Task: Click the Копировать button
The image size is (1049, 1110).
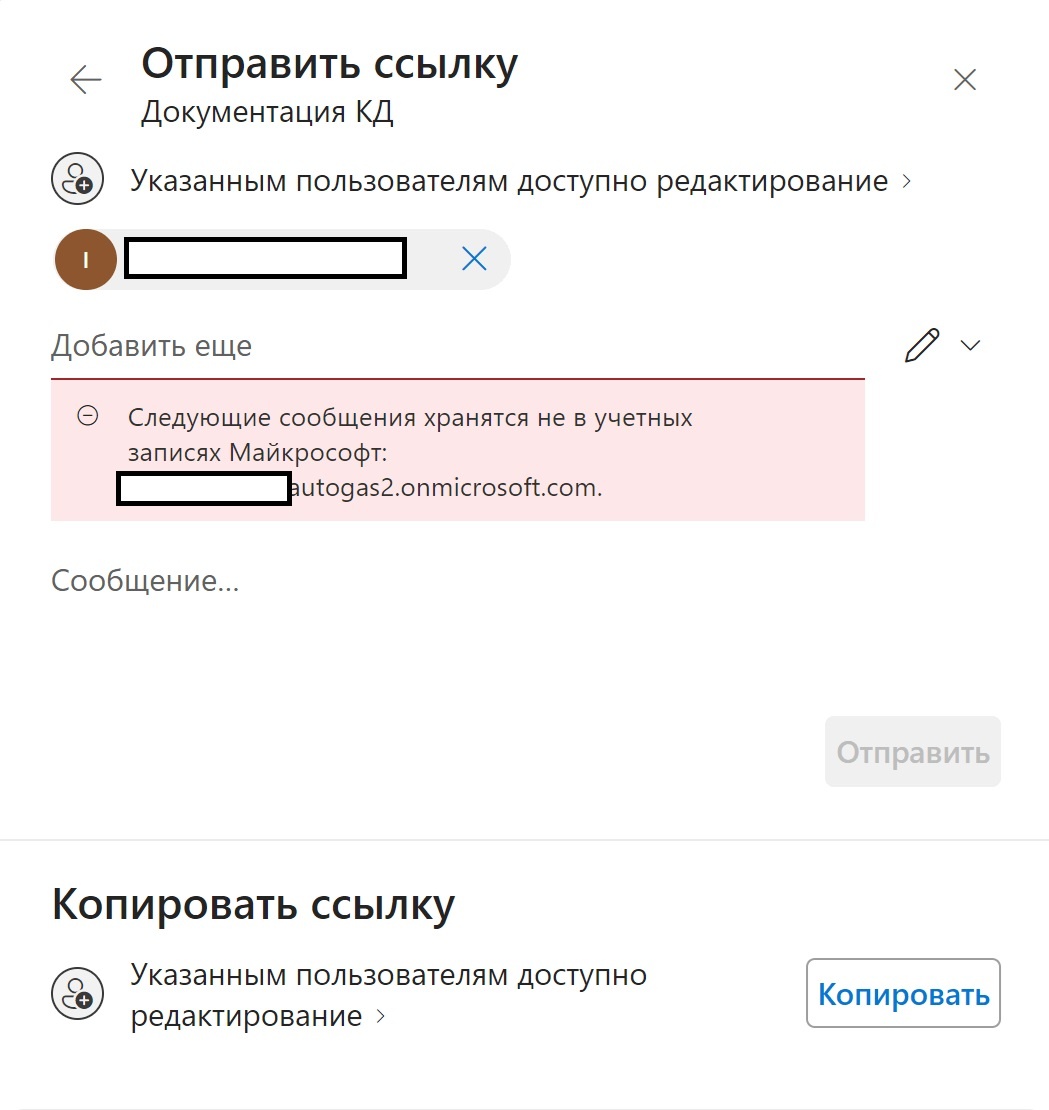Action: tap(903, 993)
